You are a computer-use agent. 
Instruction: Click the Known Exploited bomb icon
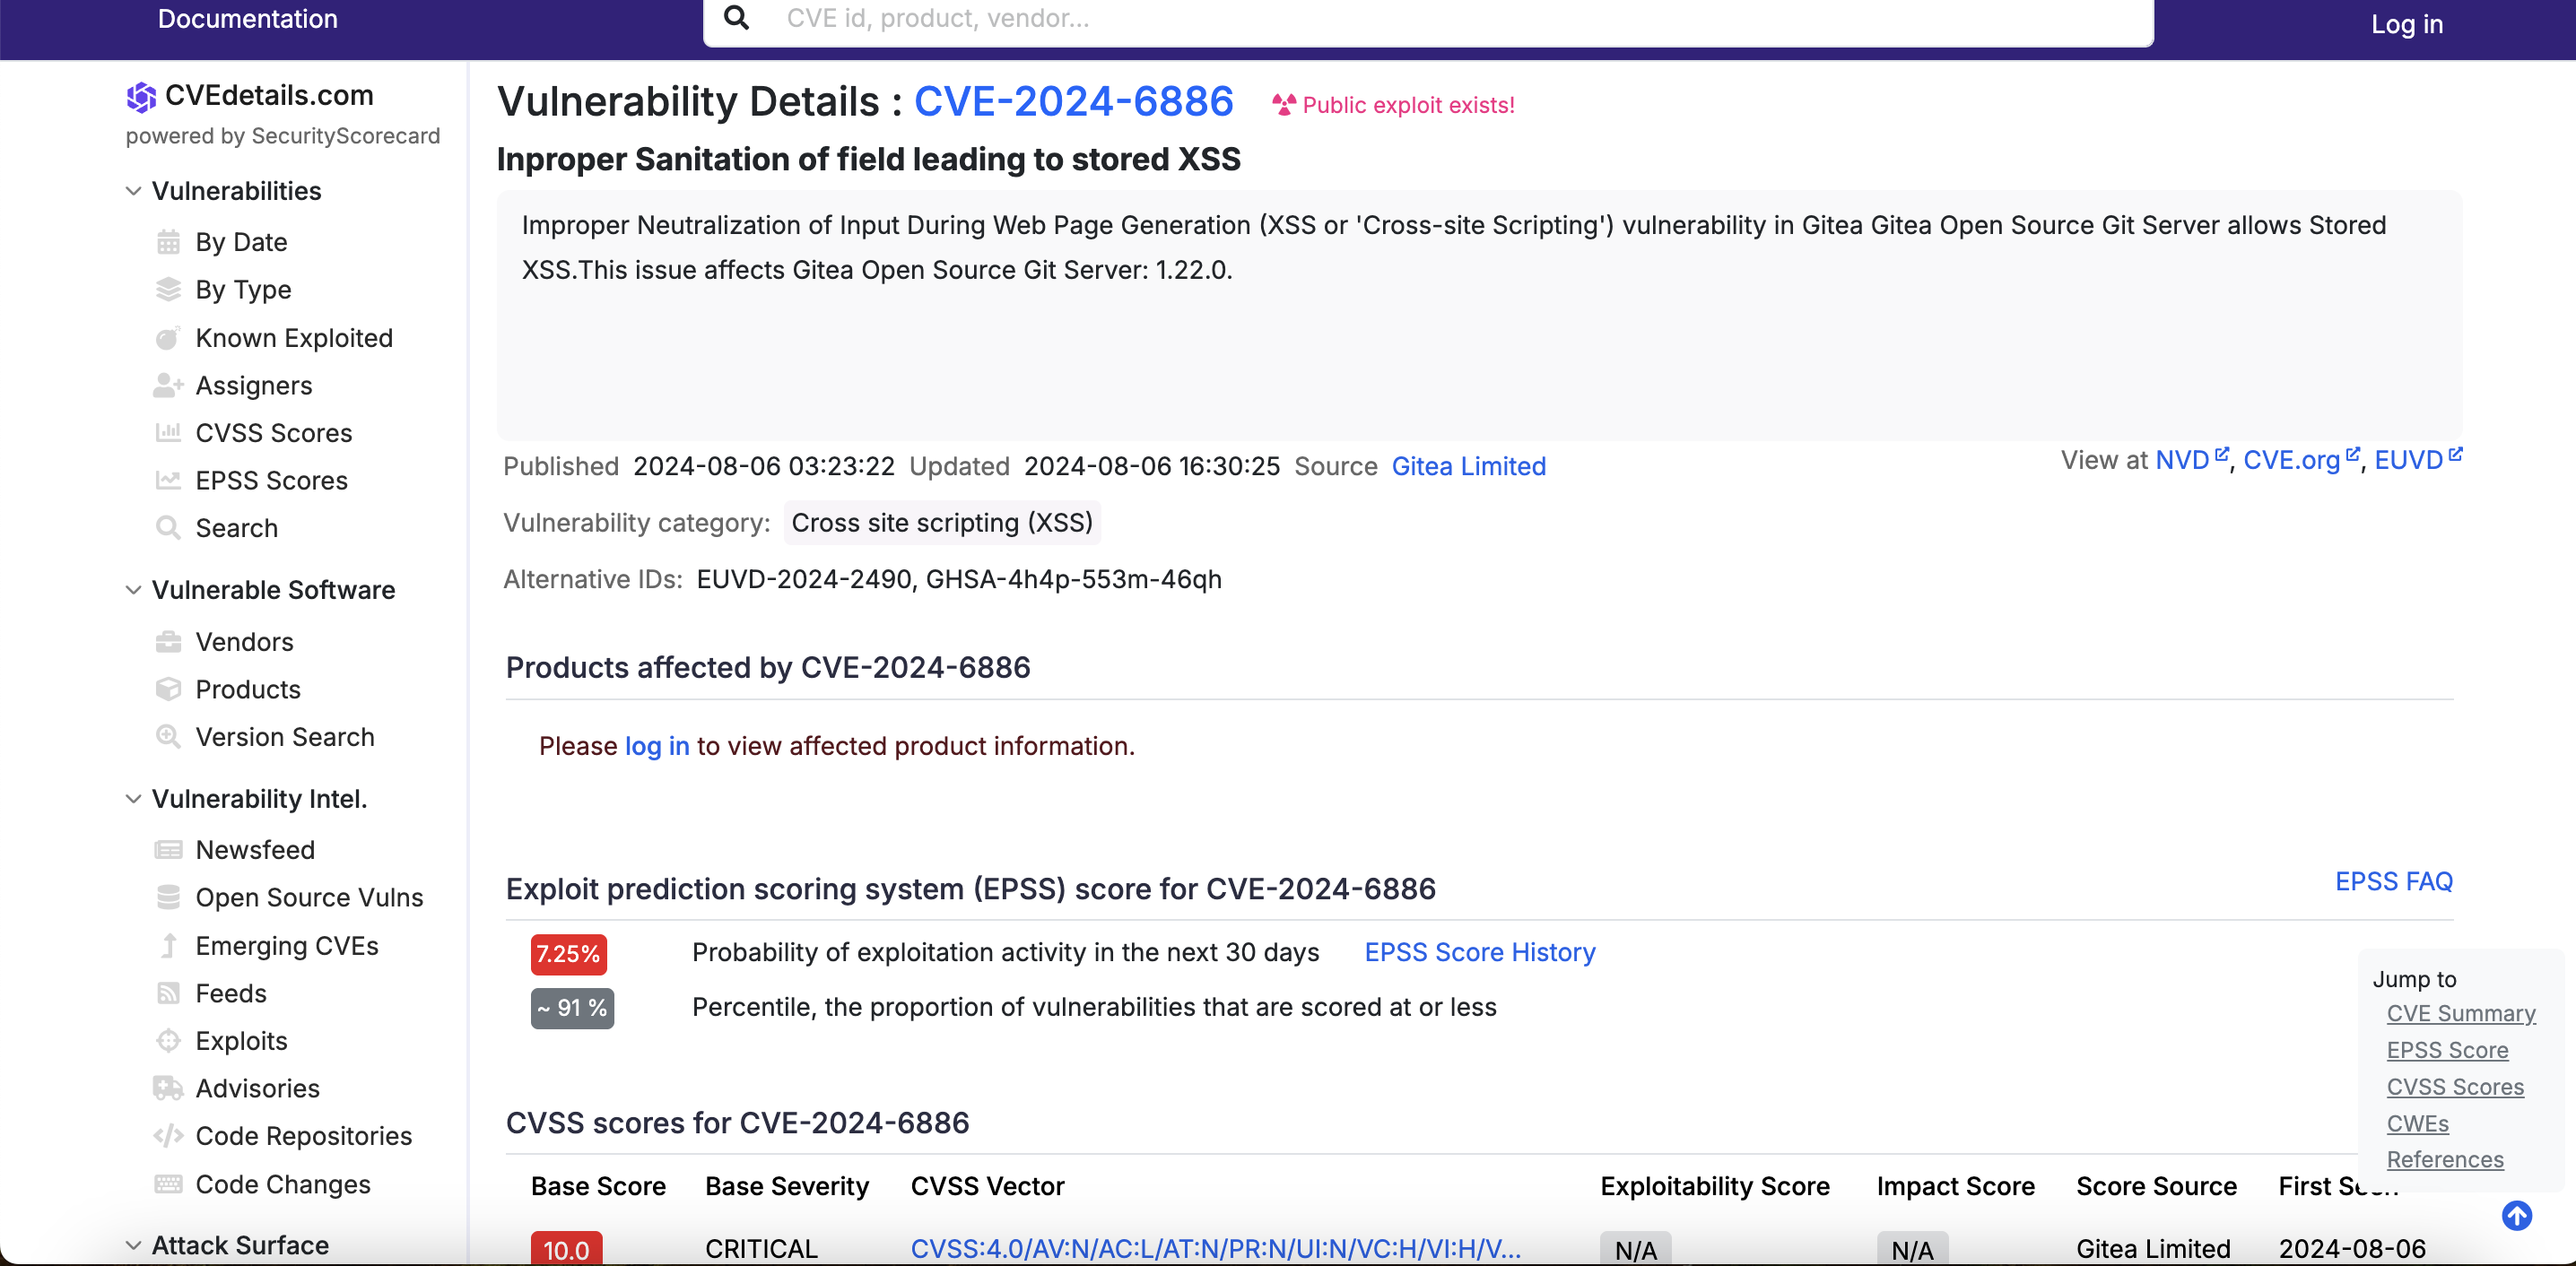click(x=168, y=338)
